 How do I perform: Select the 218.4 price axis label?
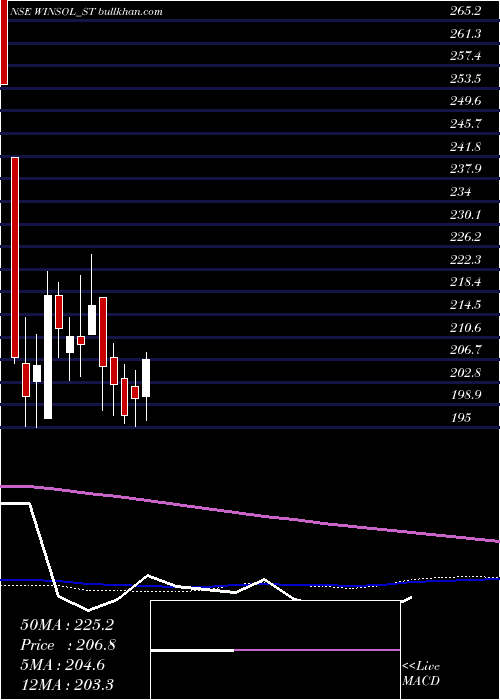pyautogui.click(x=465, y=283)
